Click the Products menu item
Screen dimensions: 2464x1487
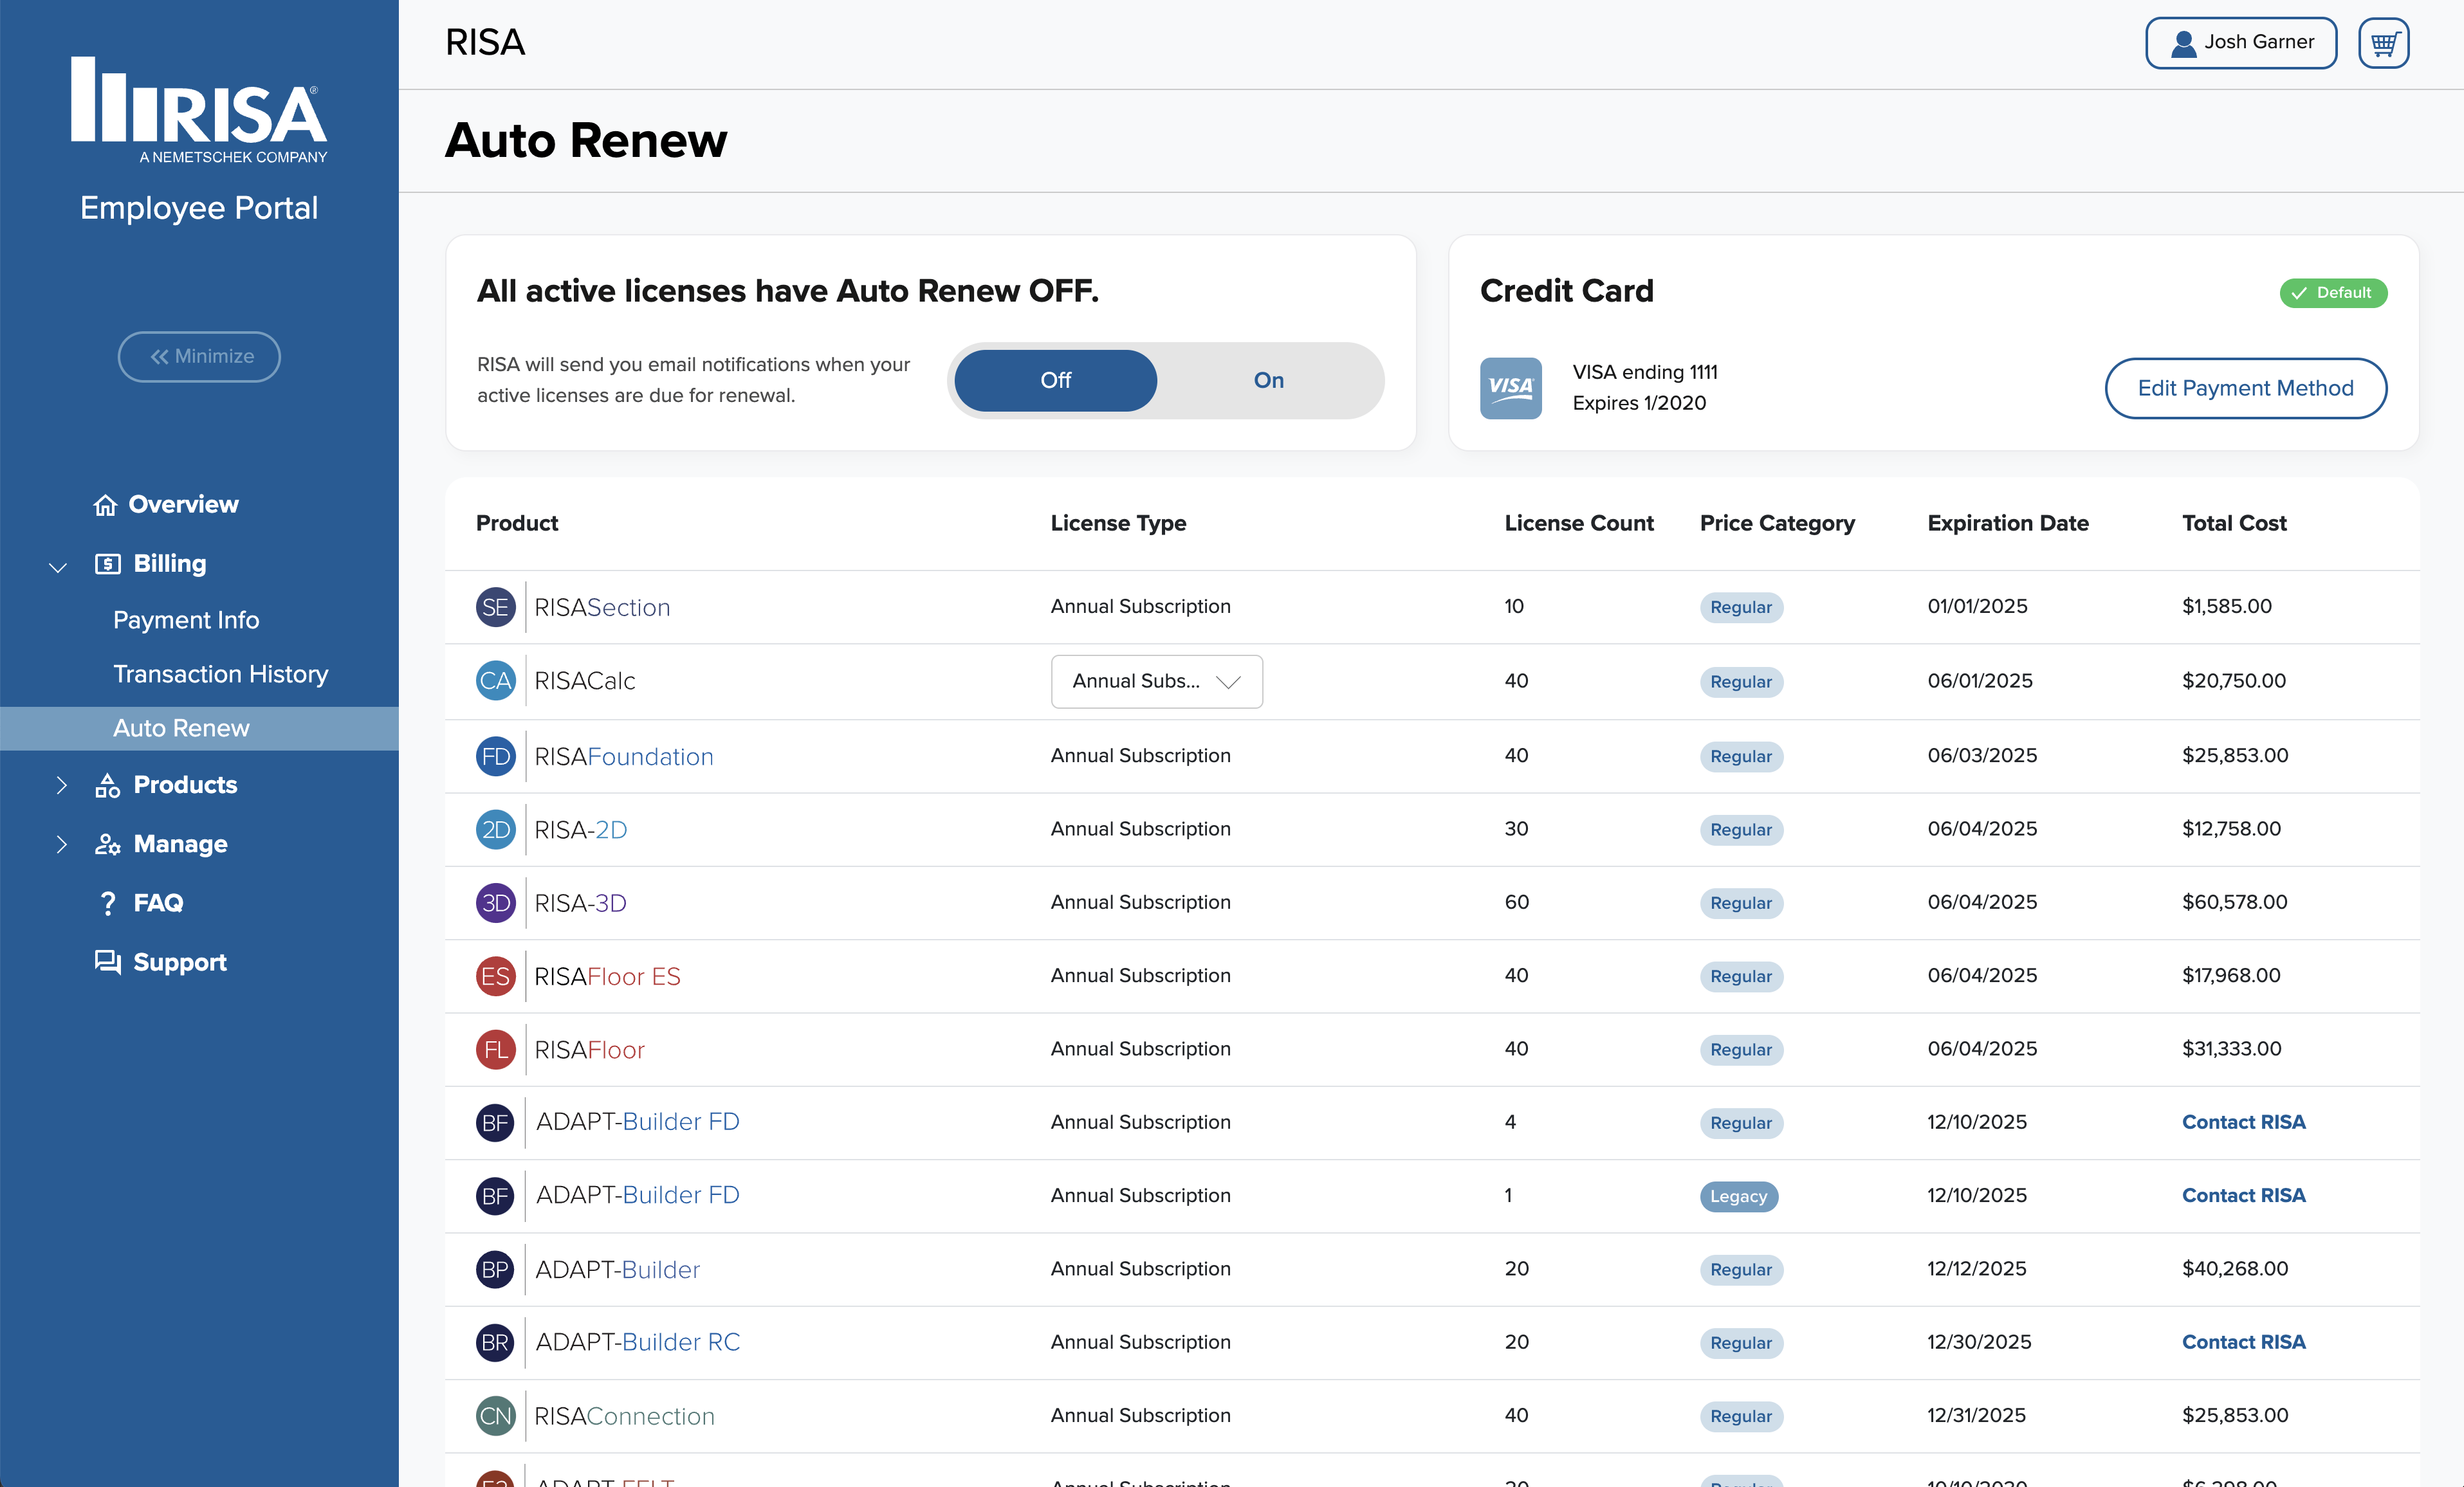166,785
